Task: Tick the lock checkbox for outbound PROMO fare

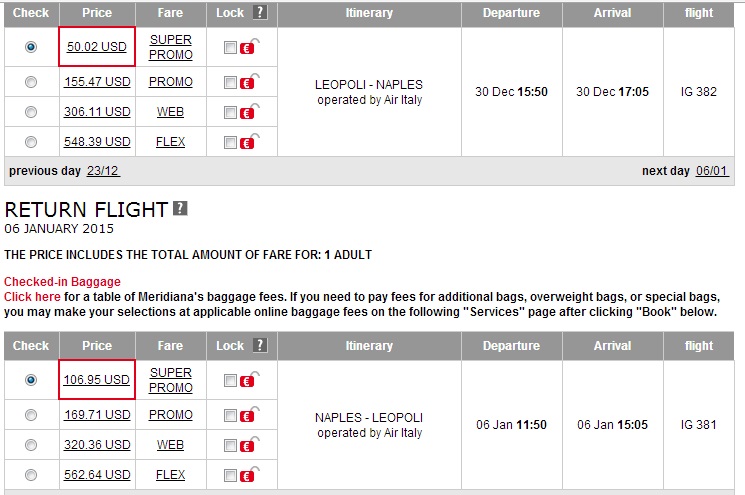Action: [x=231, y=82]
